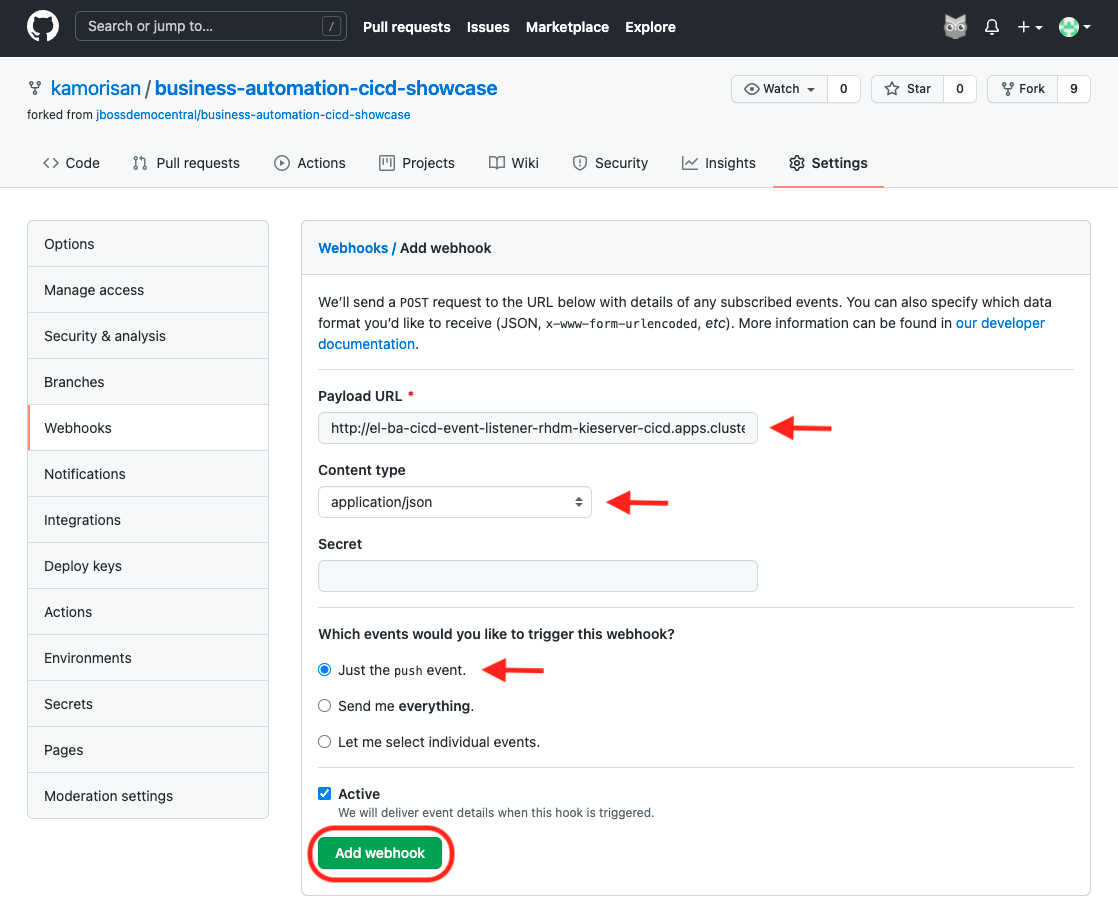Click the Fork button
The image size is (1118, 906).
click(x=1022, y=89)
